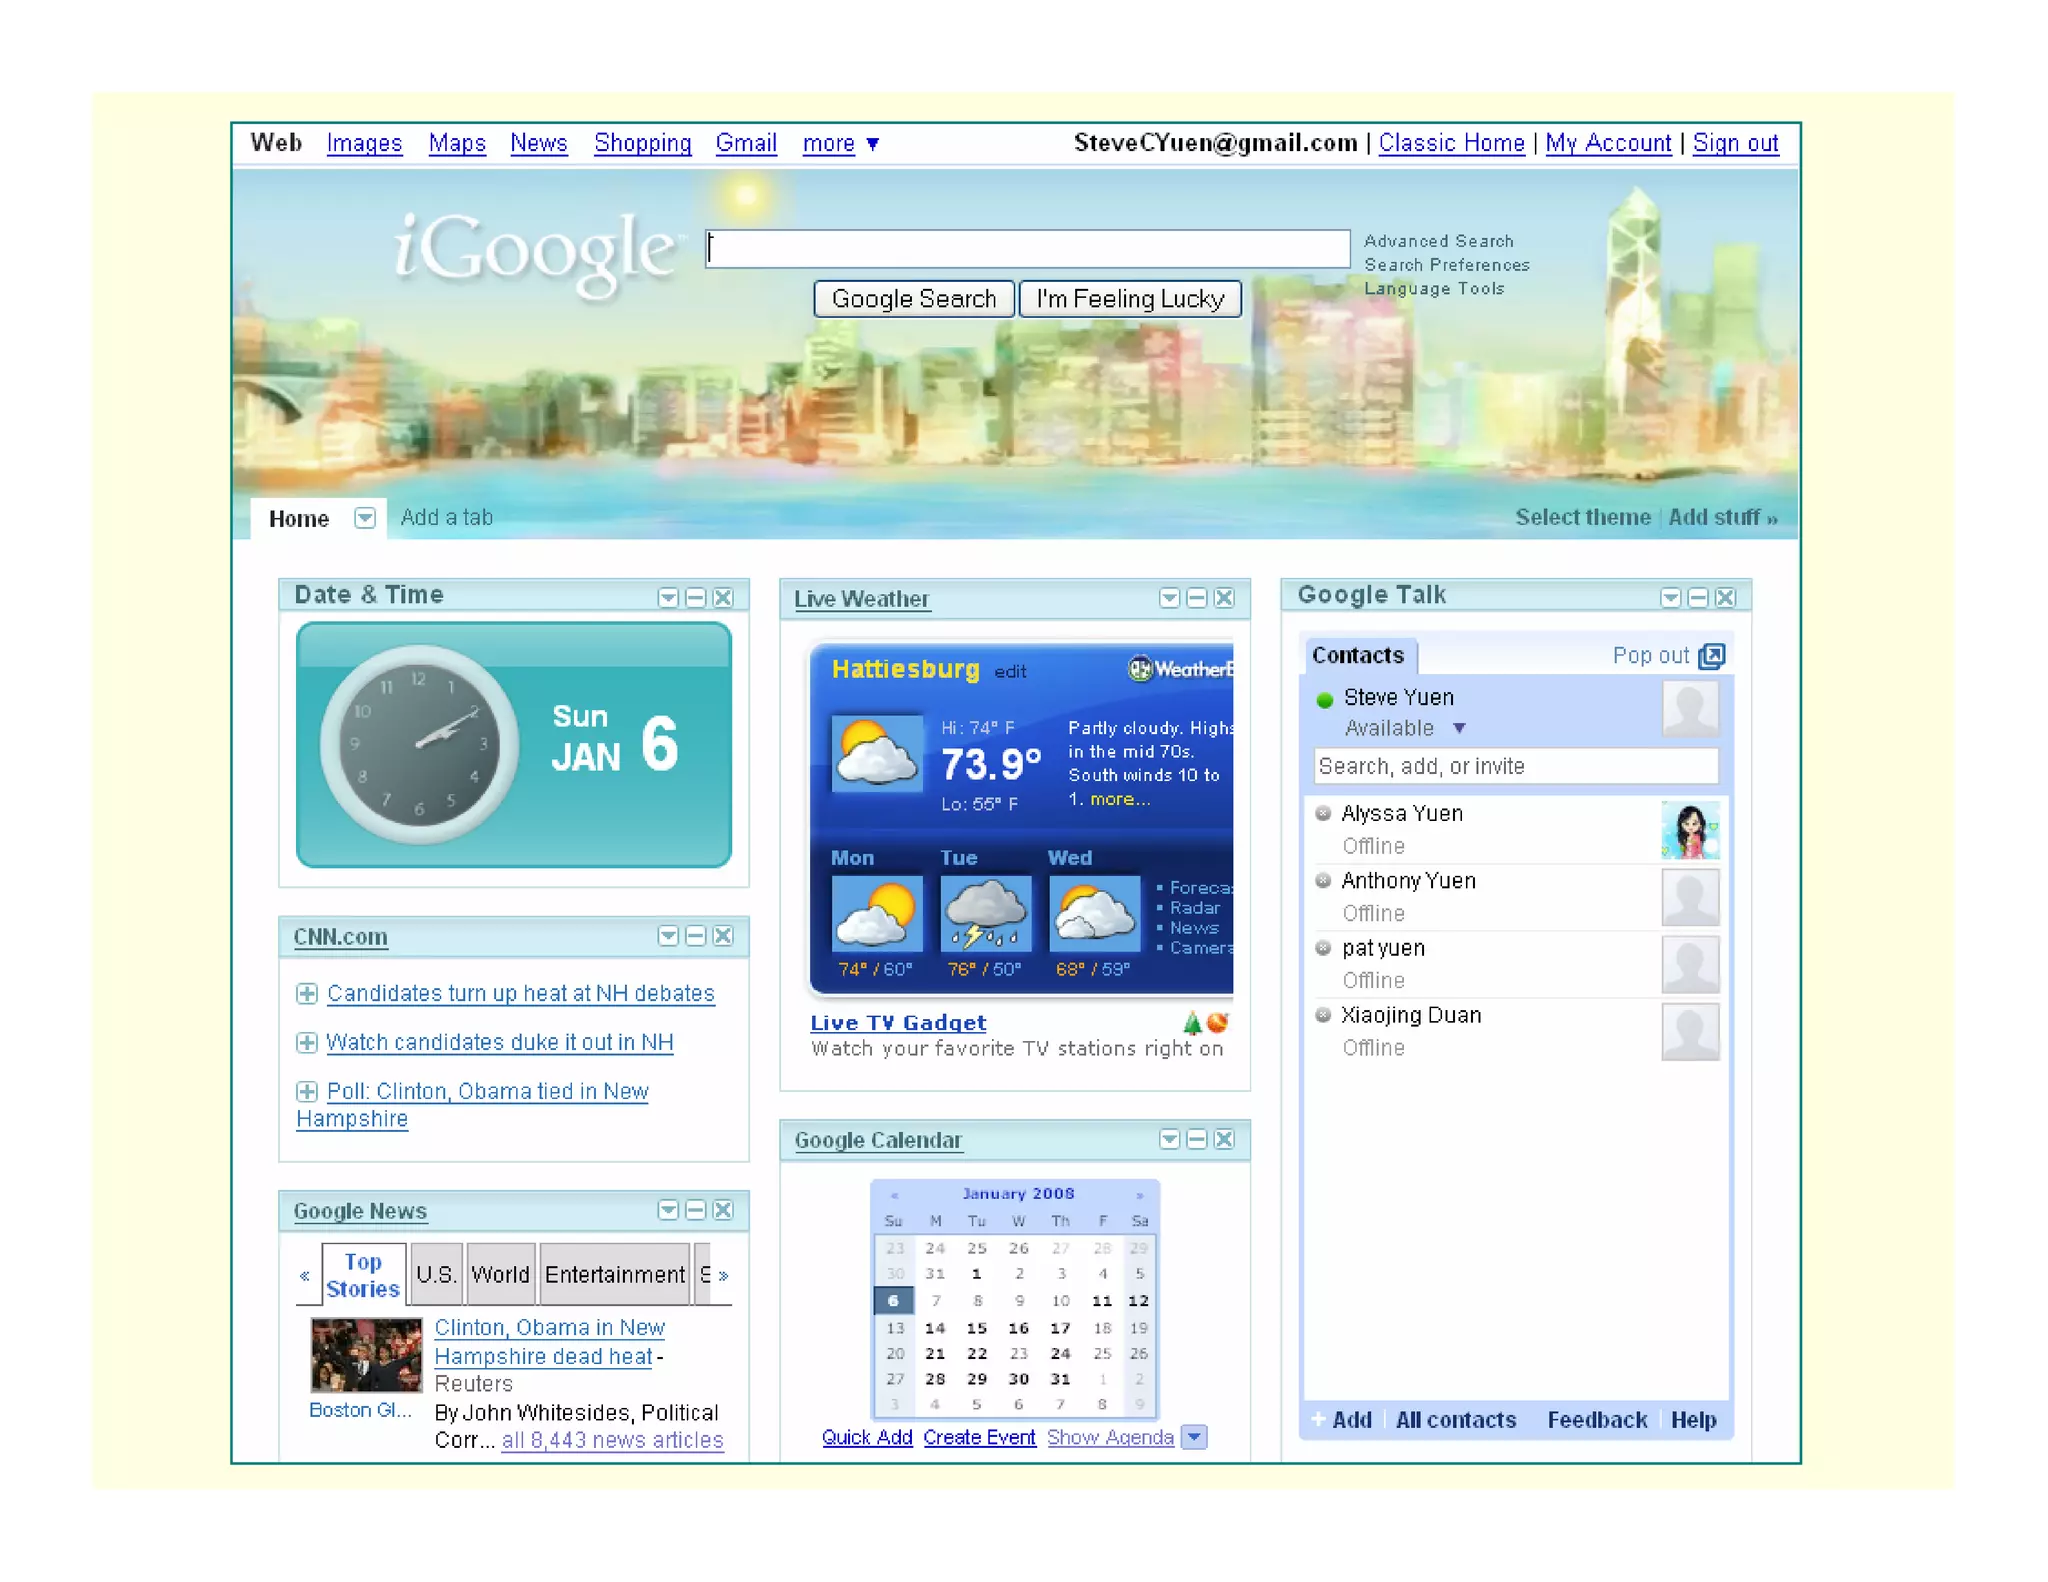Select Wednesday's forecast icon

[x=1094, y=914]
